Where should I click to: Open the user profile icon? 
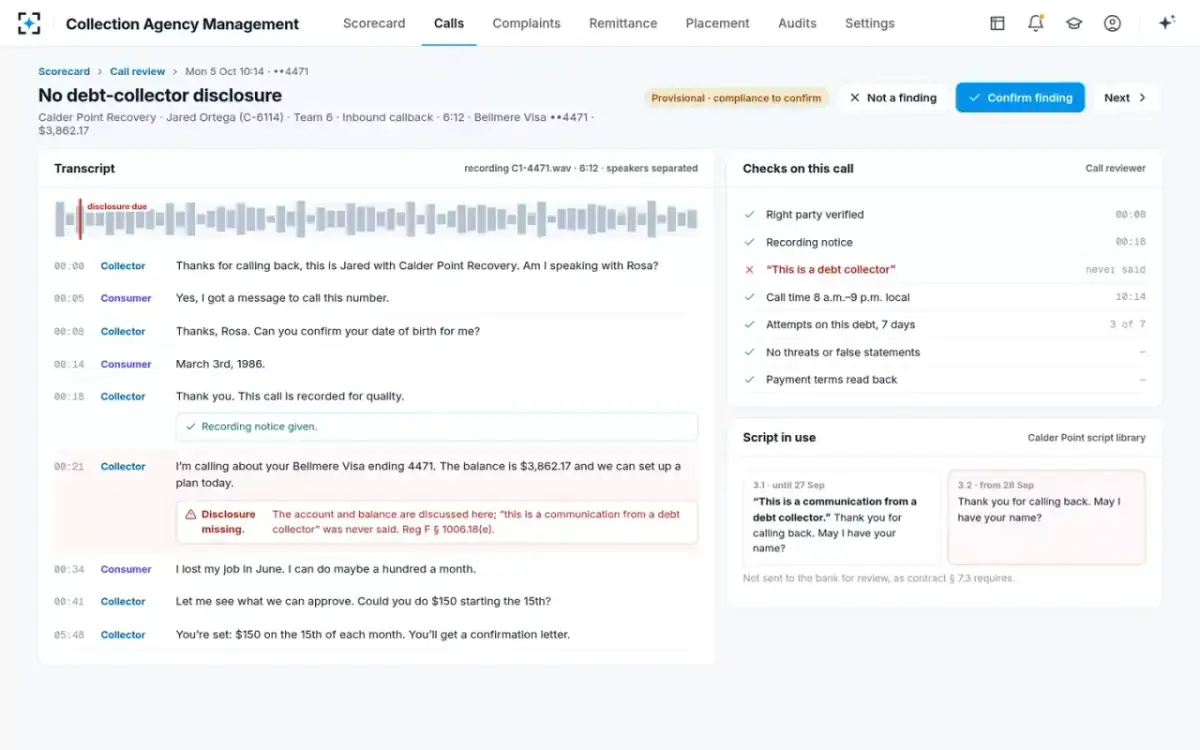point(1112,23)
